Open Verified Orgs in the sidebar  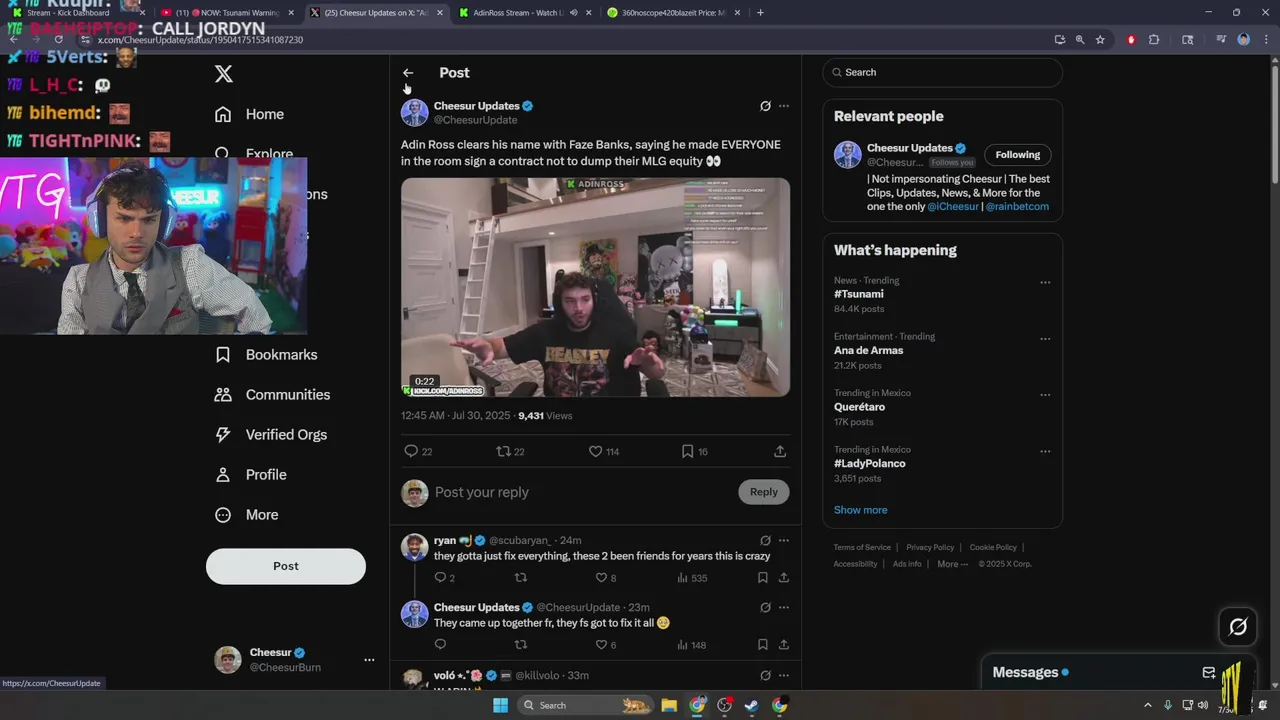tap(271, 435)
